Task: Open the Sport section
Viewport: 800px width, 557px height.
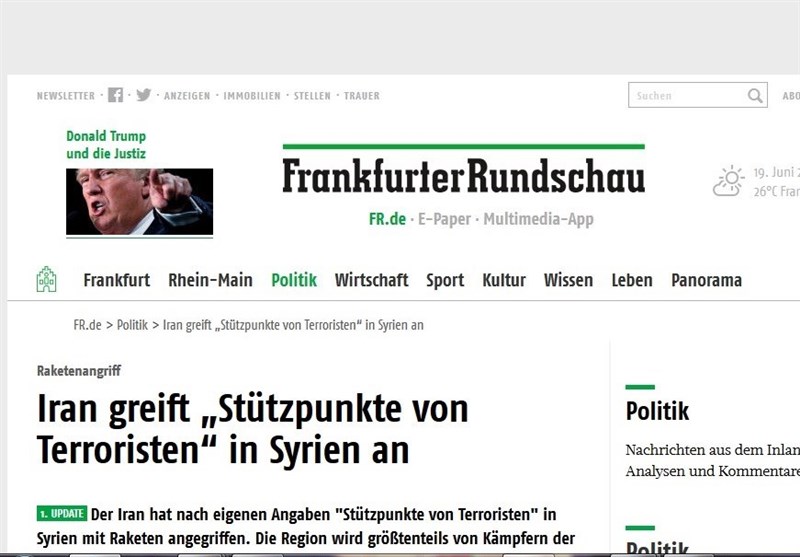Action: click(445, 280)
